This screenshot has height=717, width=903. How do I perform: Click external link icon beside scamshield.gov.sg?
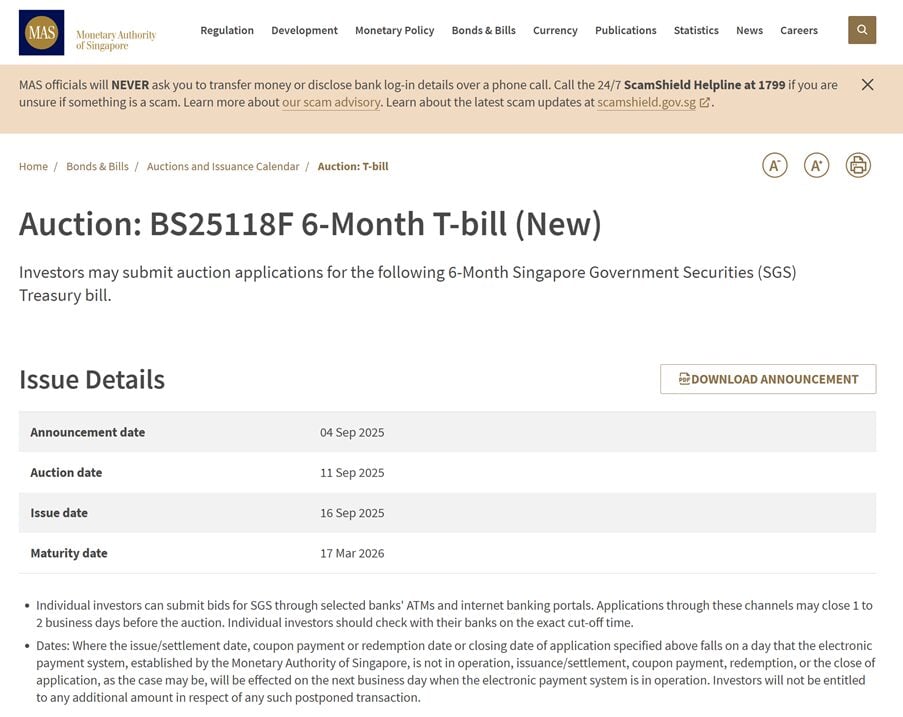pyautogui.click(x=704, y=103)
